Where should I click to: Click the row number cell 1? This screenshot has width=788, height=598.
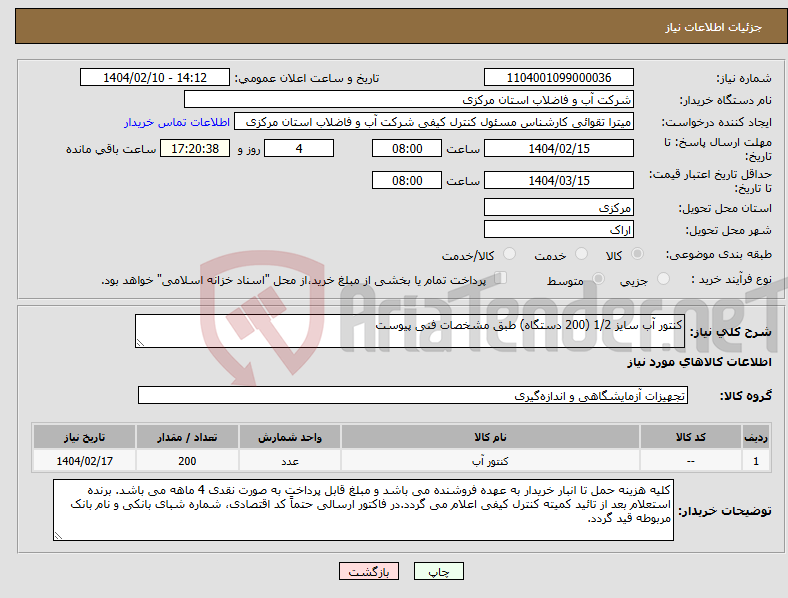point(756,461)
